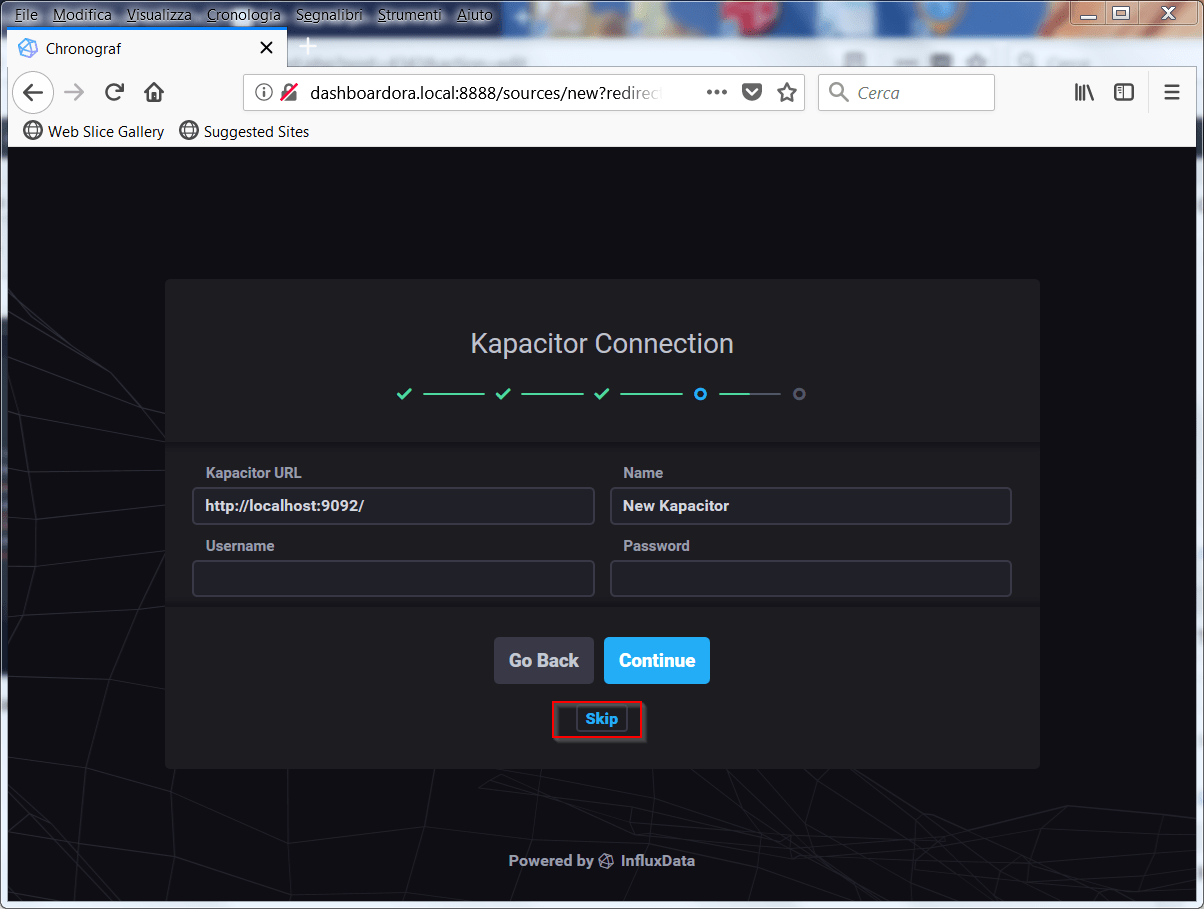Click the Kapacitor Connection heading
Screen dimensions: 1204x909
point(602,344)
